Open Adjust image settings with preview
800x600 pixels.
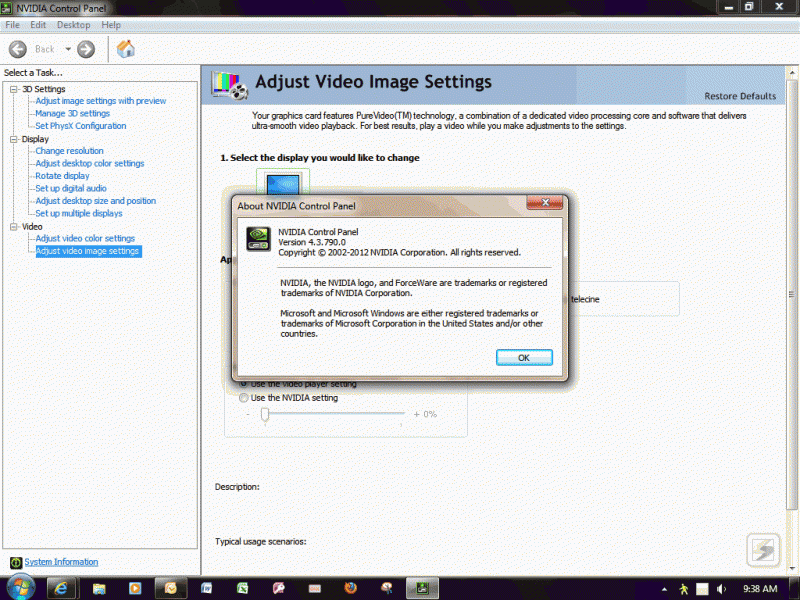click(x=101, y=101)
